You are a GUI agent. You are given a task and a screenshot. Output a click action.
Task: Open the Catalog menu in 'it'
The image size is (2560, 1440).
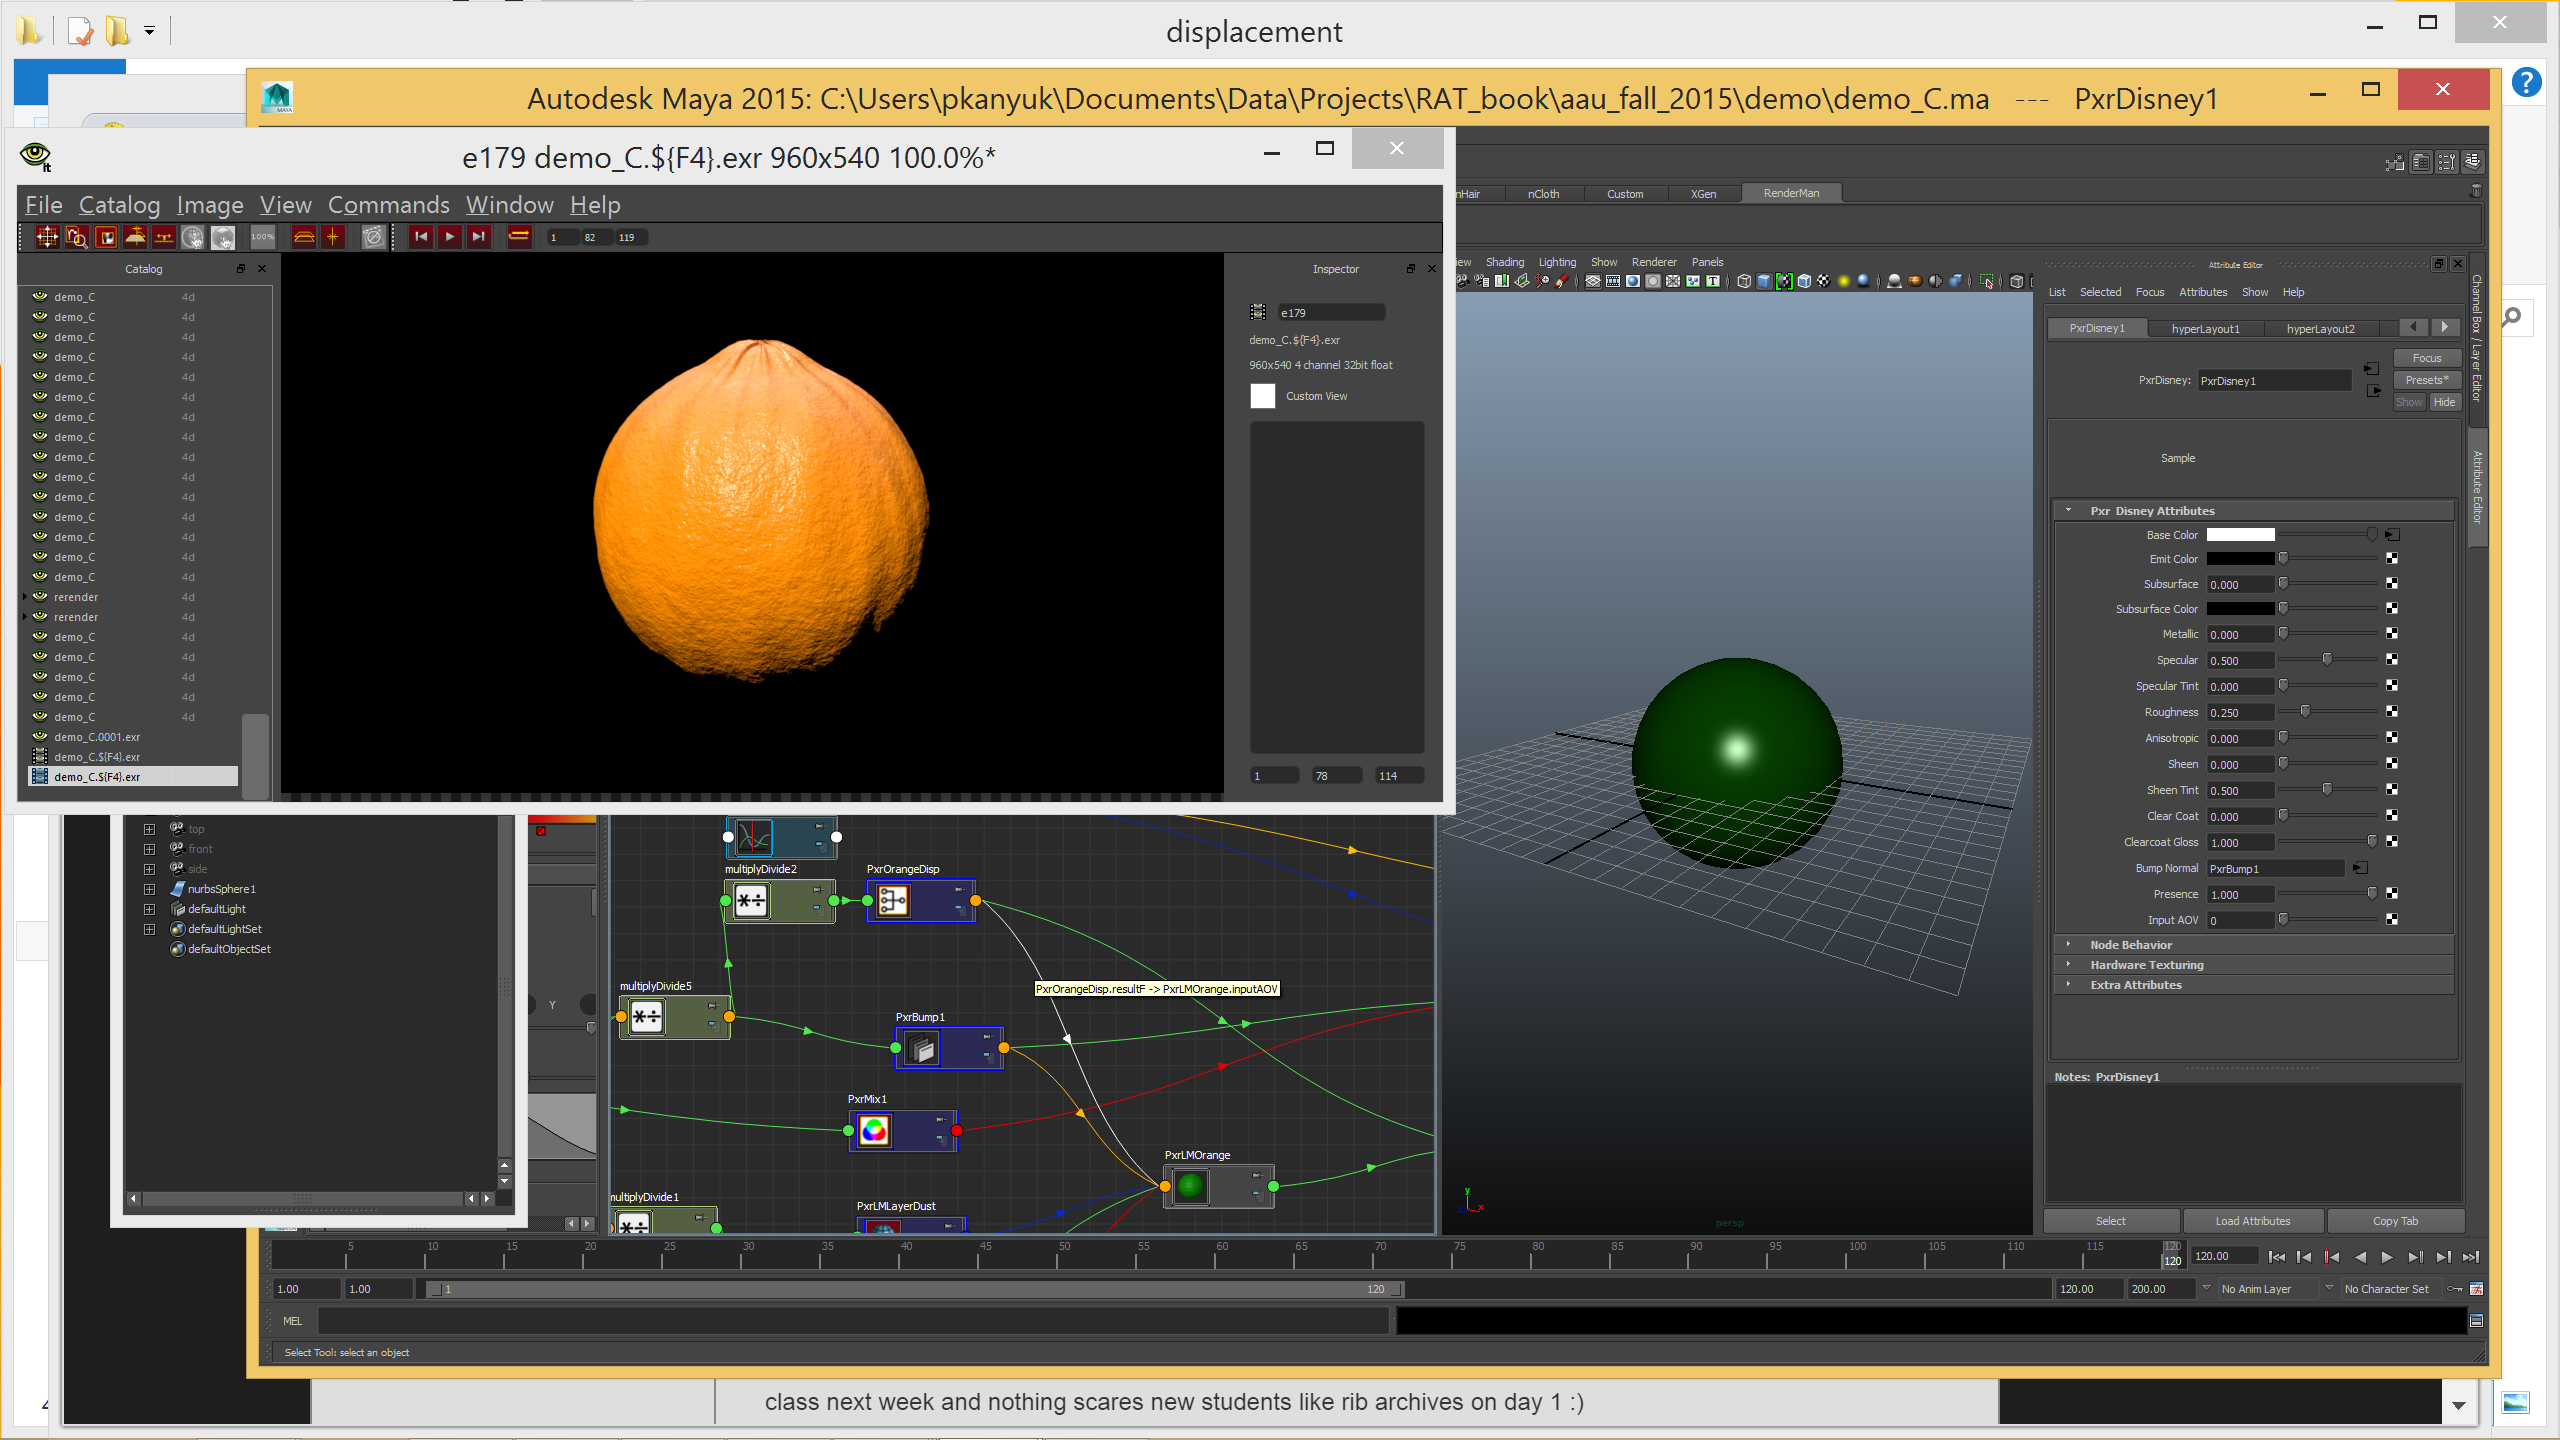coord(119,205)
